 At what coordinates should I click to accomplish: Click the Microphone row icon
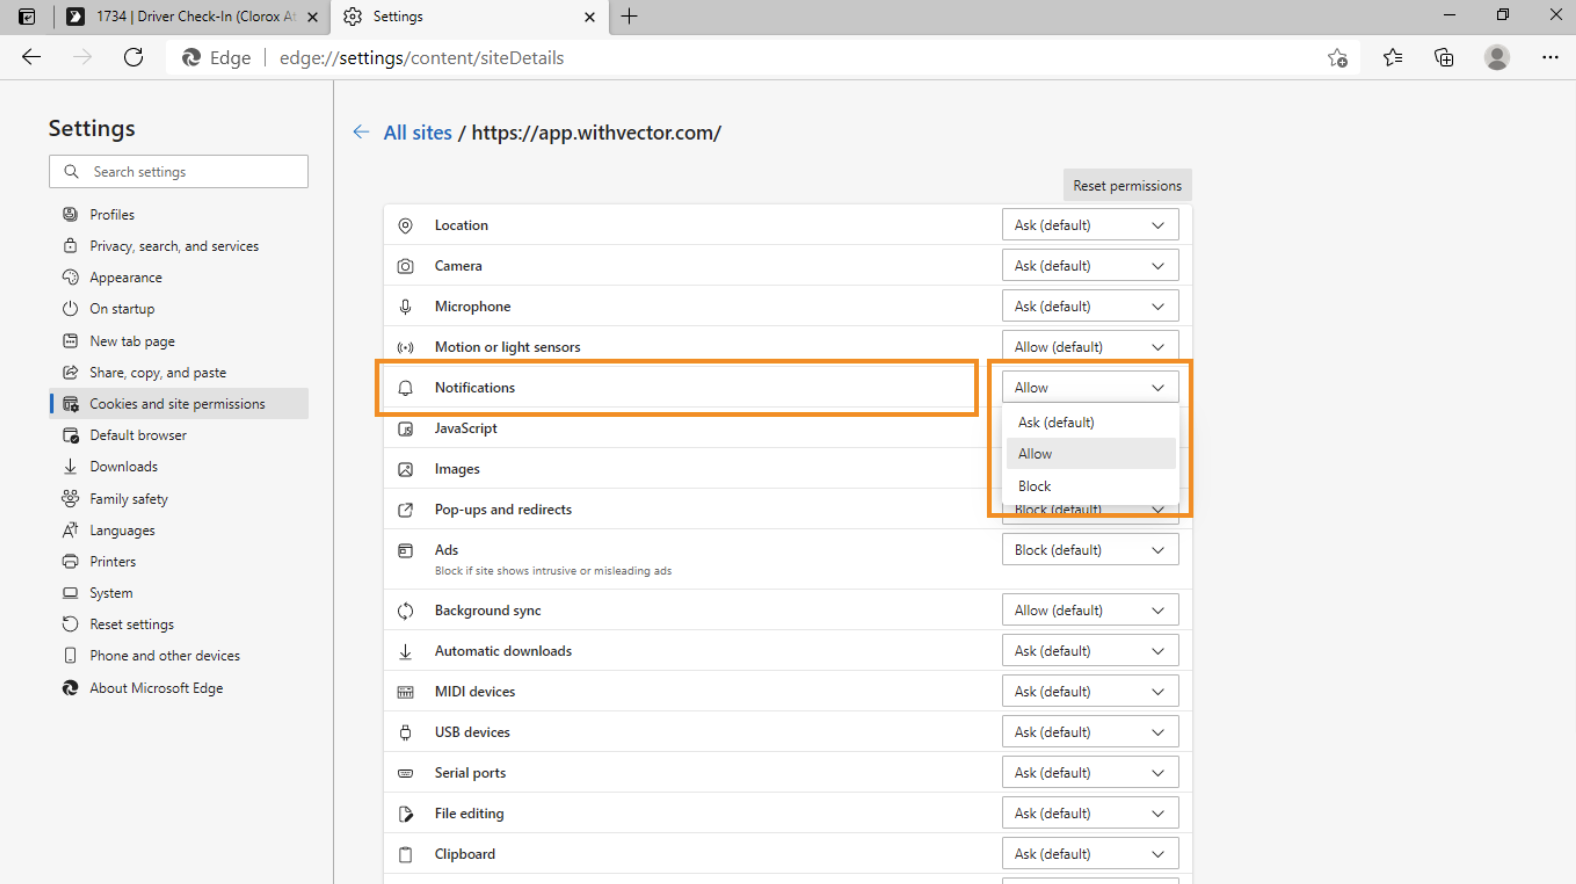[405, 307]
